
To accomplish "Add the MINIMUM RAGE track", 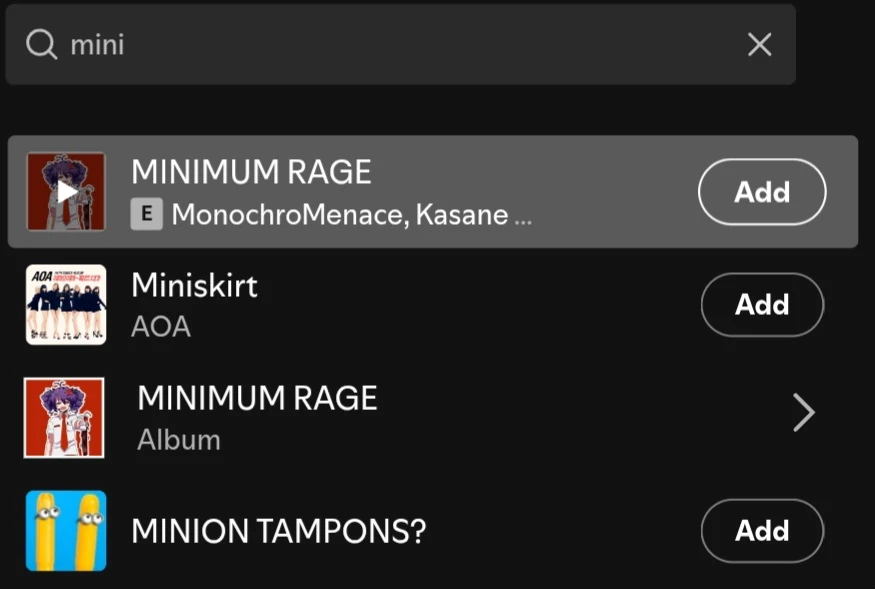I will [x=762, y=191].
